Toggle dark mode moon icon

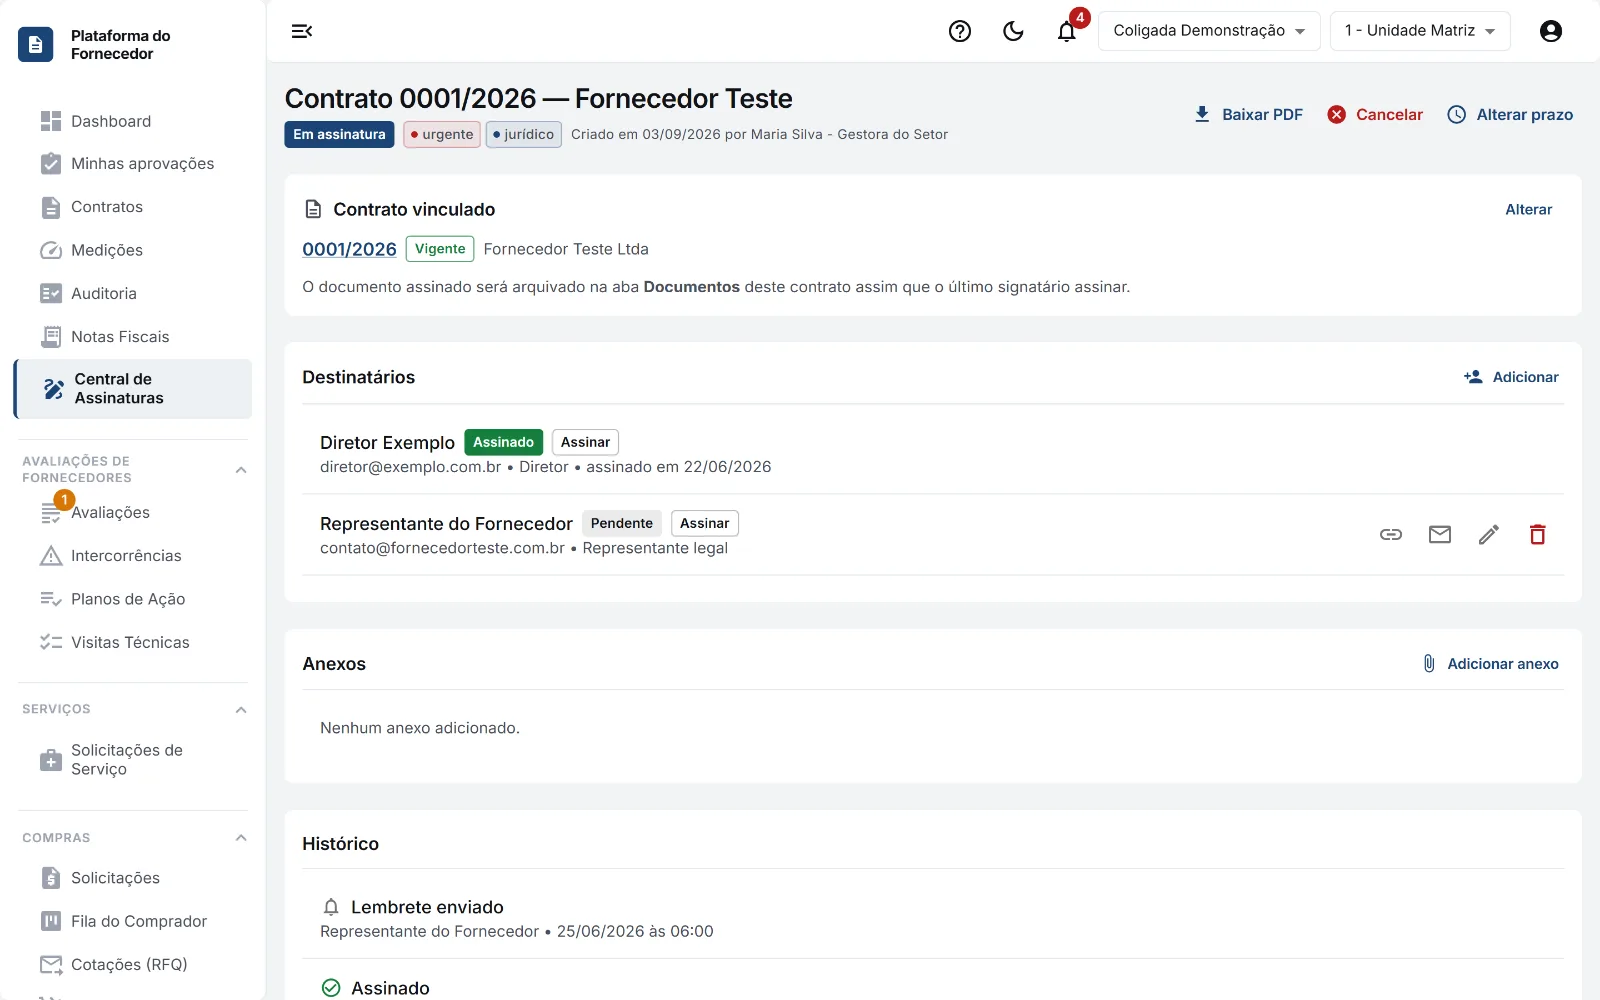coord(1013,31)
